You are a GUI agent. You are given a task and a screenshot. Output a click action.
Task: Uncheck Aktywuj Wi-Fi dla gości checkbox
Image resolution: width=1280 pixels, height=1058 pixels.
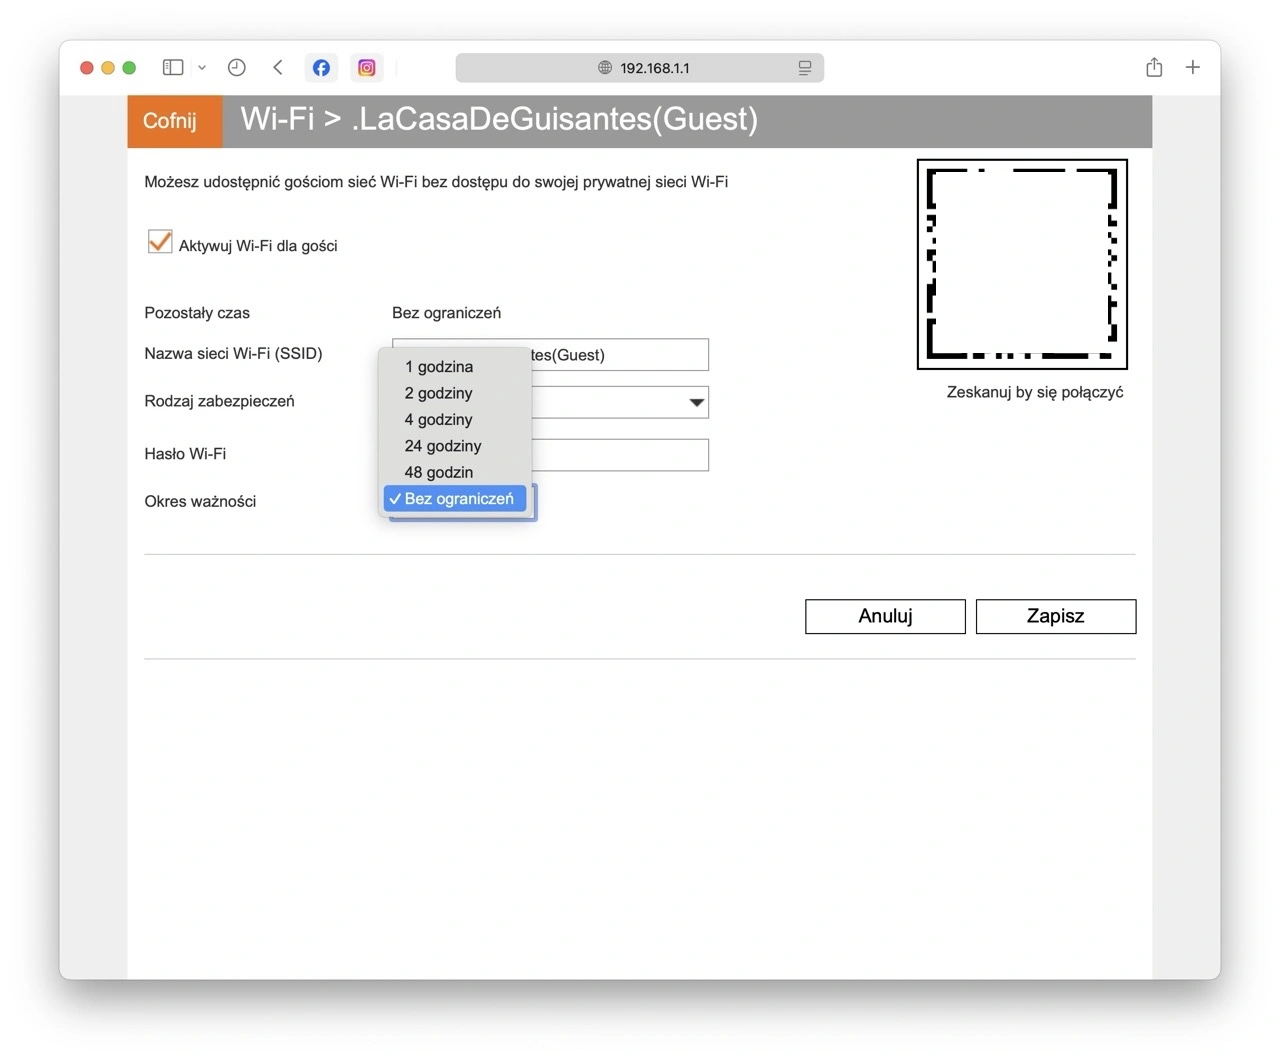click(x=160, y=241)
